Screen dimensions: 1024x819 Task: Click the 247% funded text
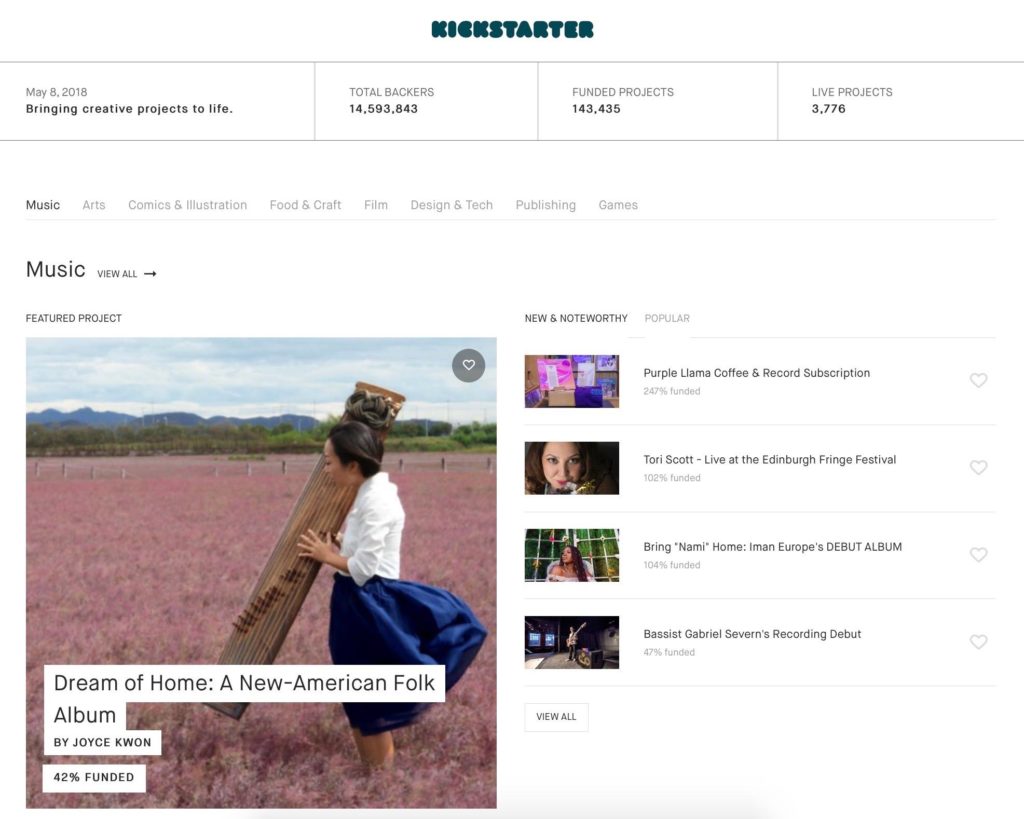tap(671, 391)
